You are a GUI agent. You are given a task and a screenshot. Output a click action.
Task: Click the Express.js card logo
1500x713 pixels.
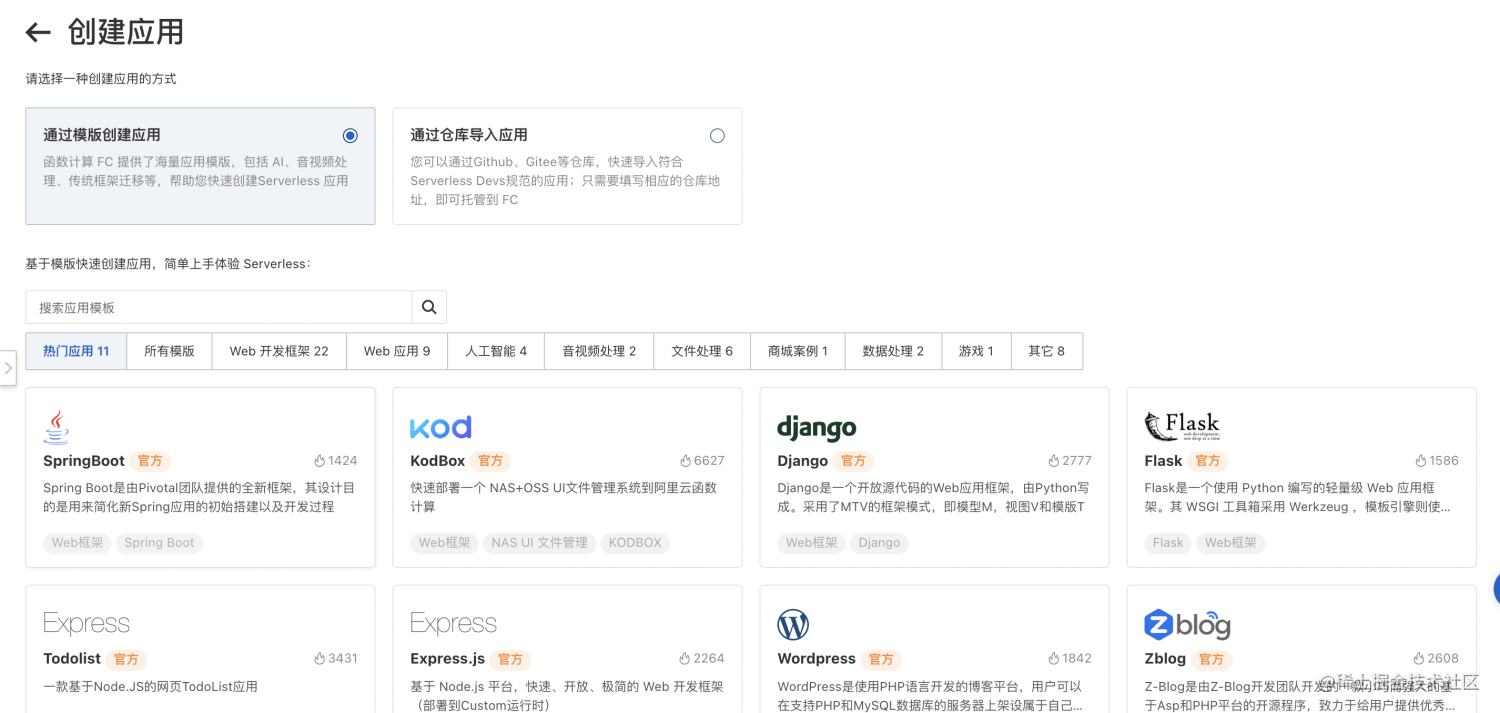pos(453,623)
